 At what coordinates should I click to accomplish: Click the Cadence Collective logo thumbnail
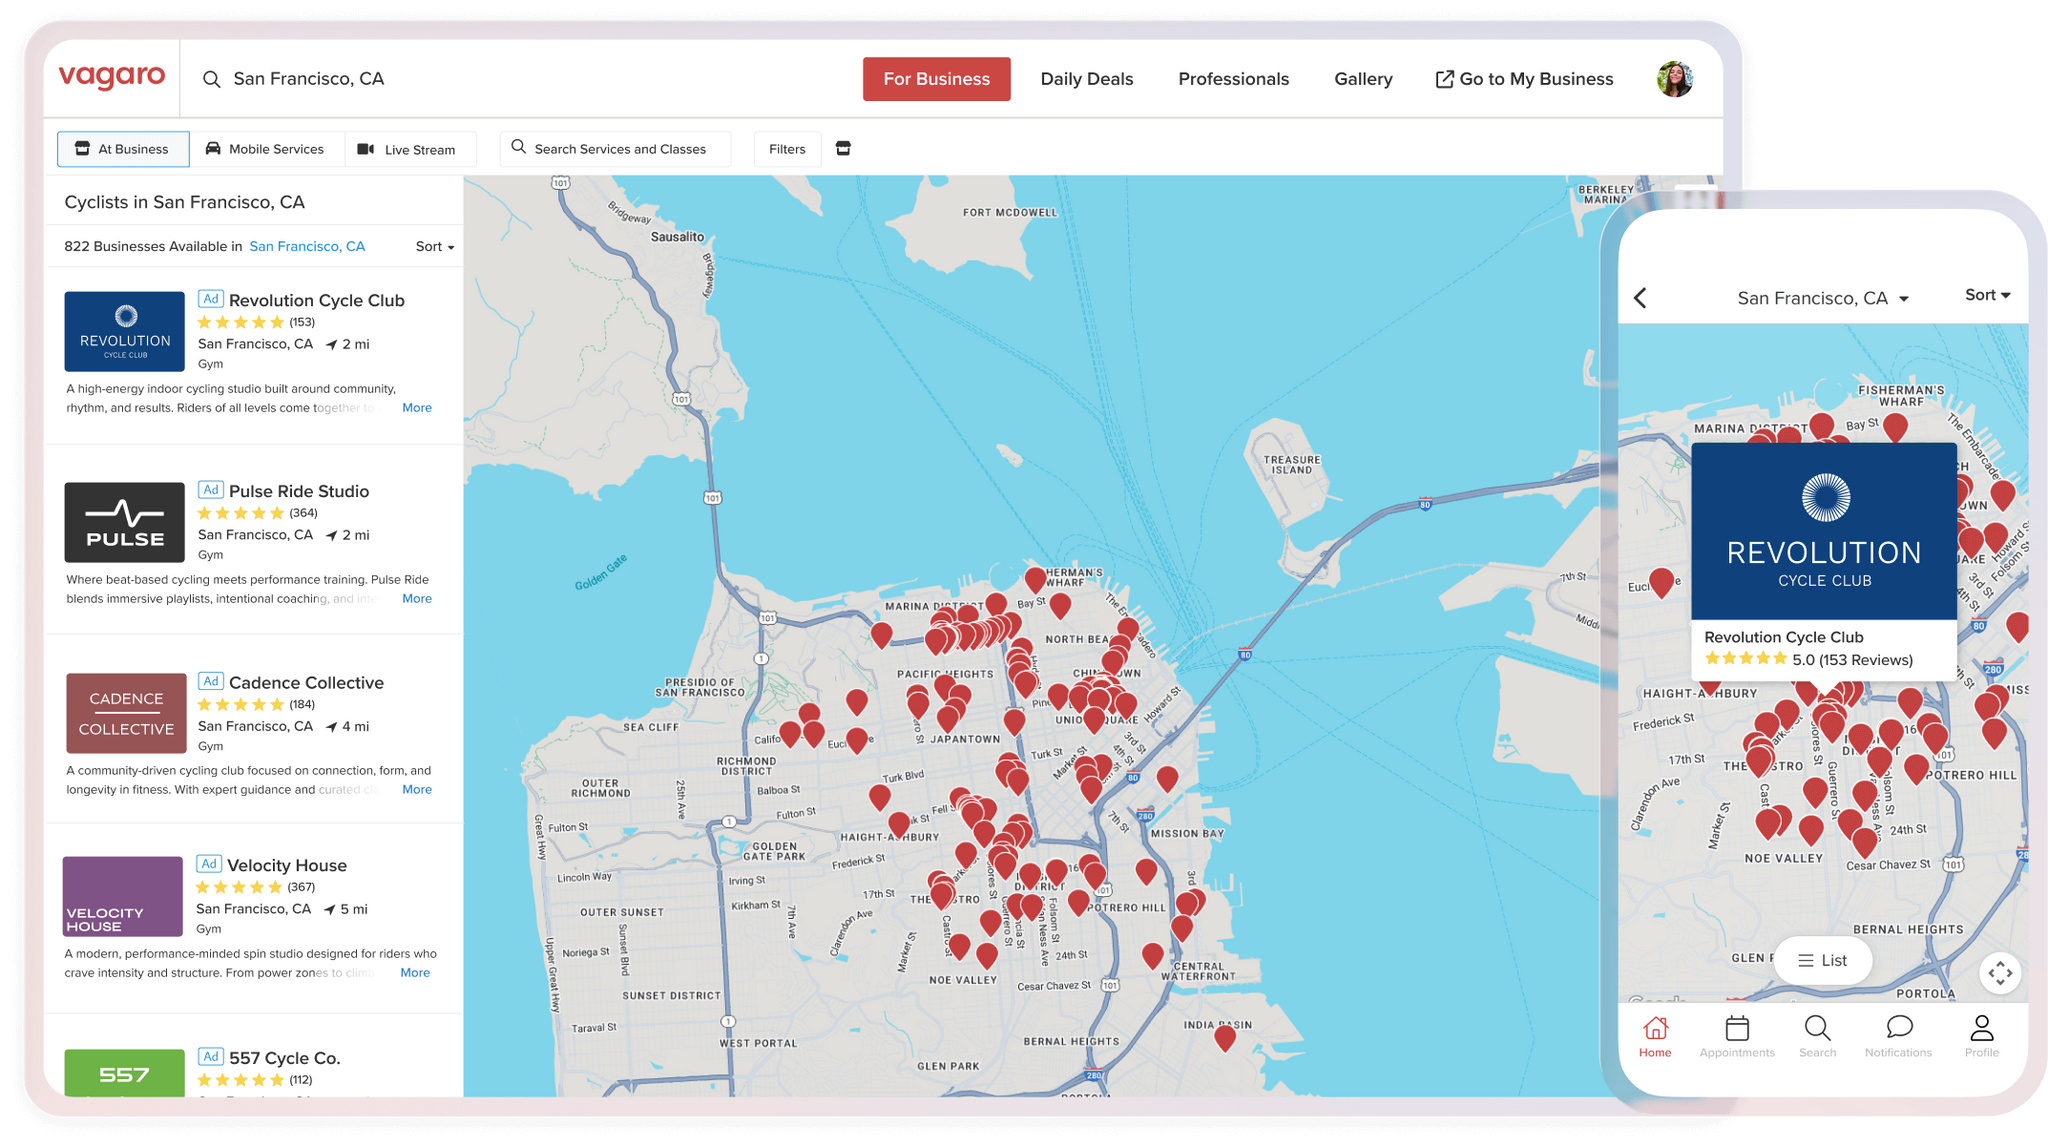126,713
